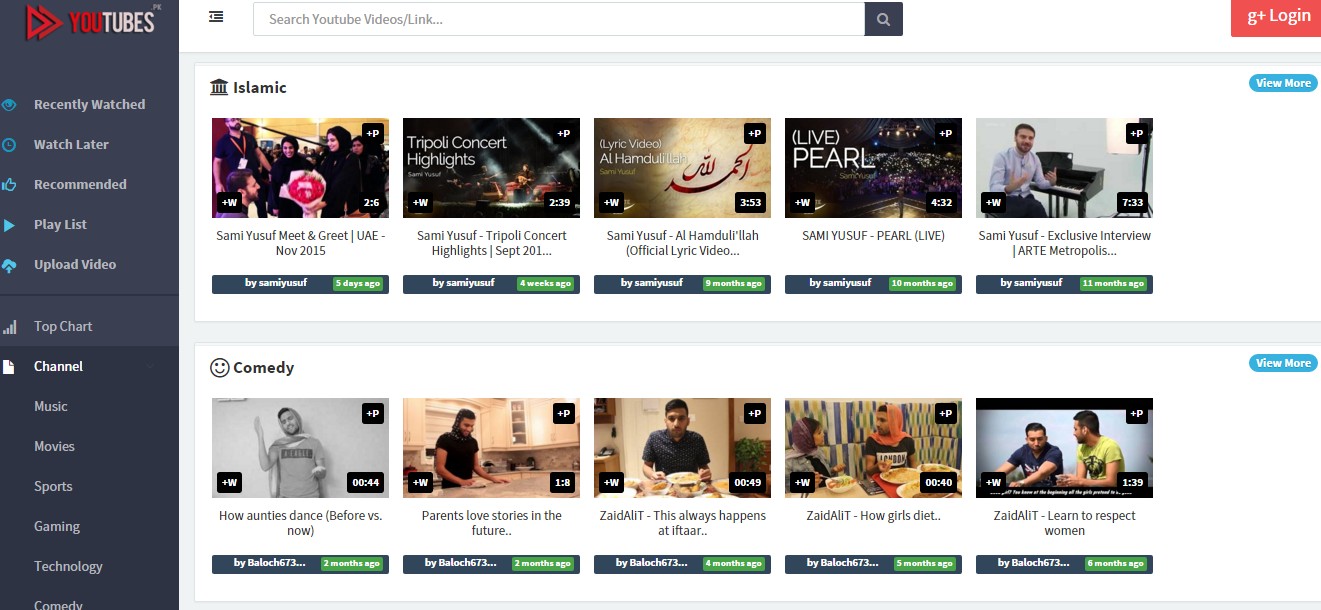1321x610 pixels.
Task: Open Tripoli Concert Highlights thumbnail
Action: click(491, 168)
